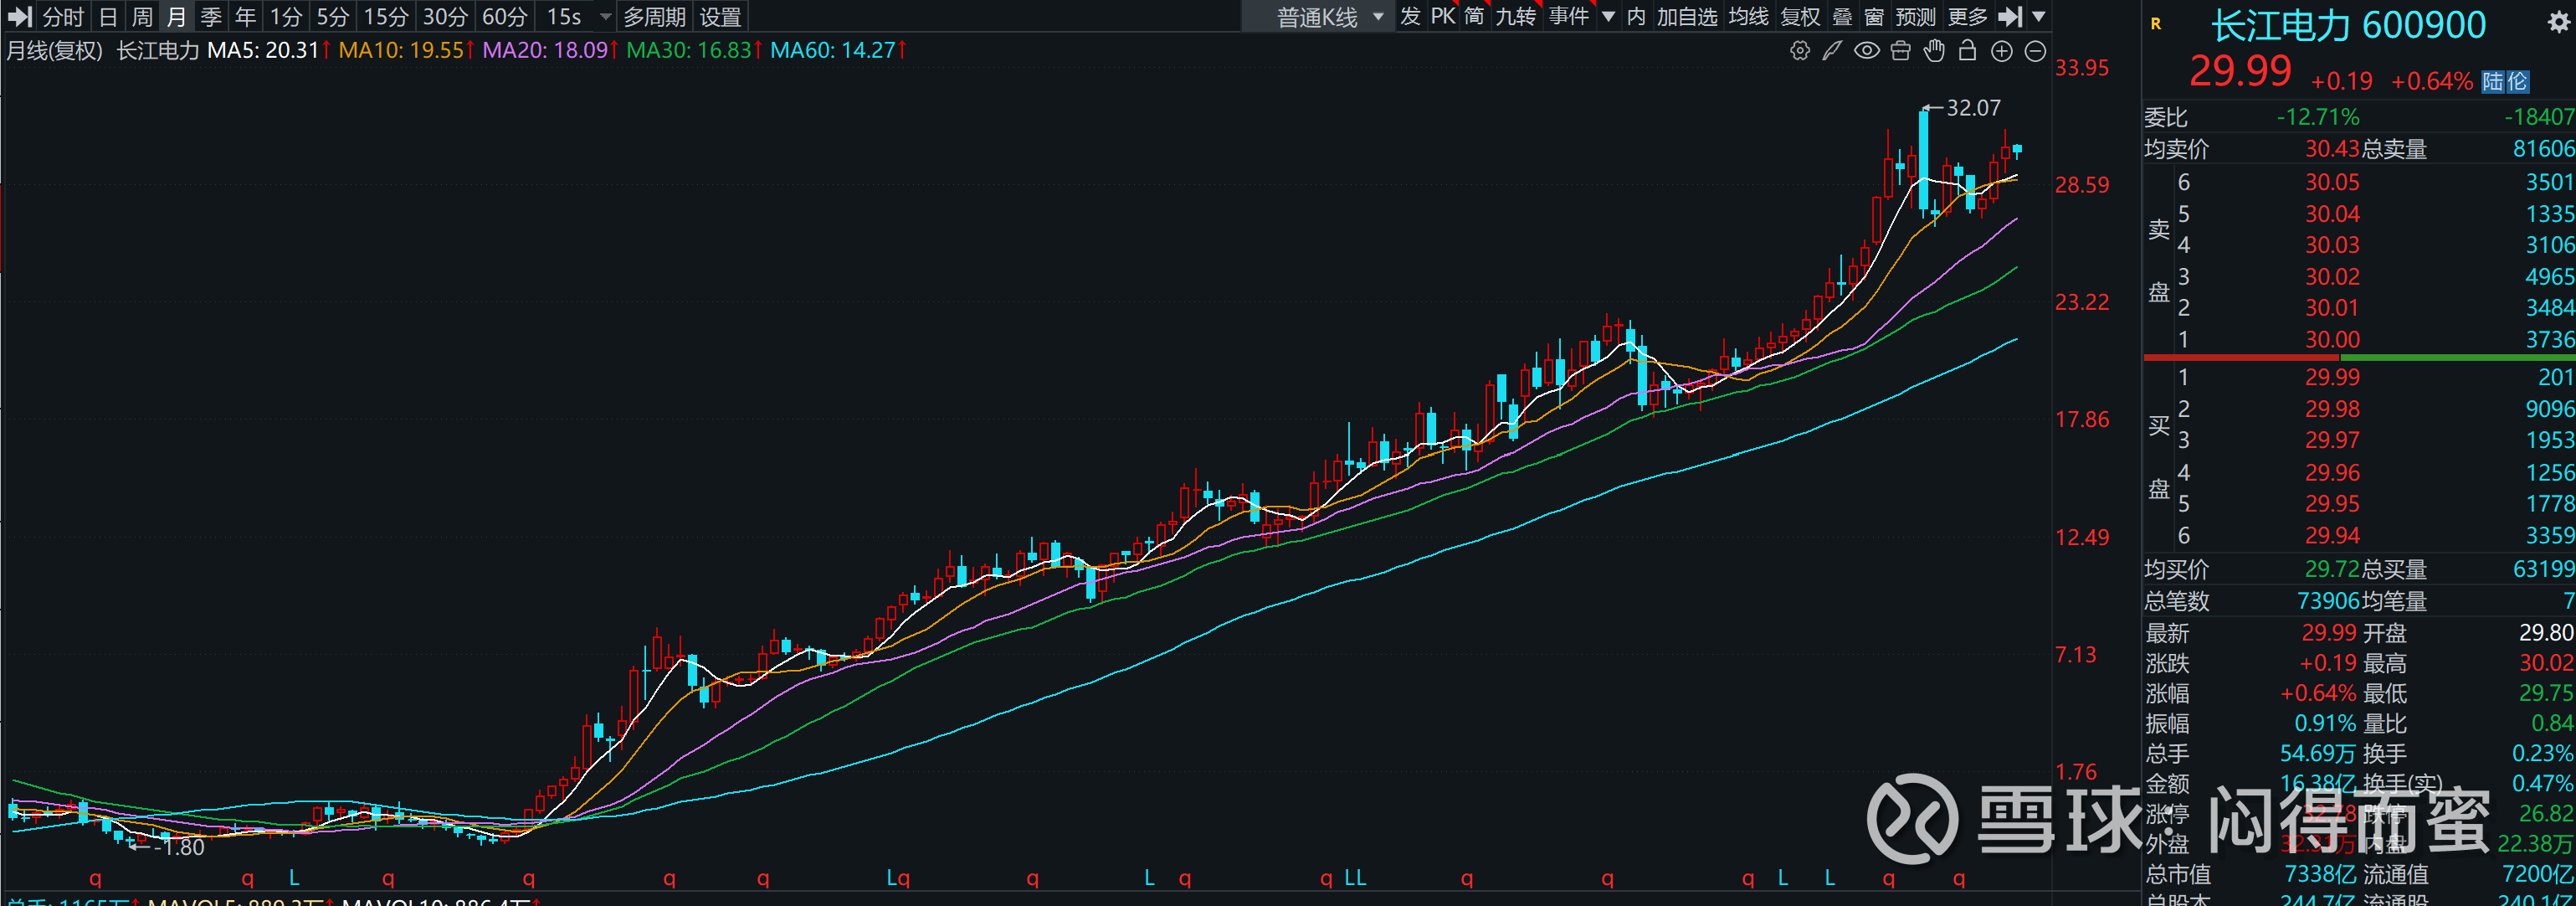Click buy level 6 price 29.94
This screenshot has height=906, width=2576.
pos(2332,536)
